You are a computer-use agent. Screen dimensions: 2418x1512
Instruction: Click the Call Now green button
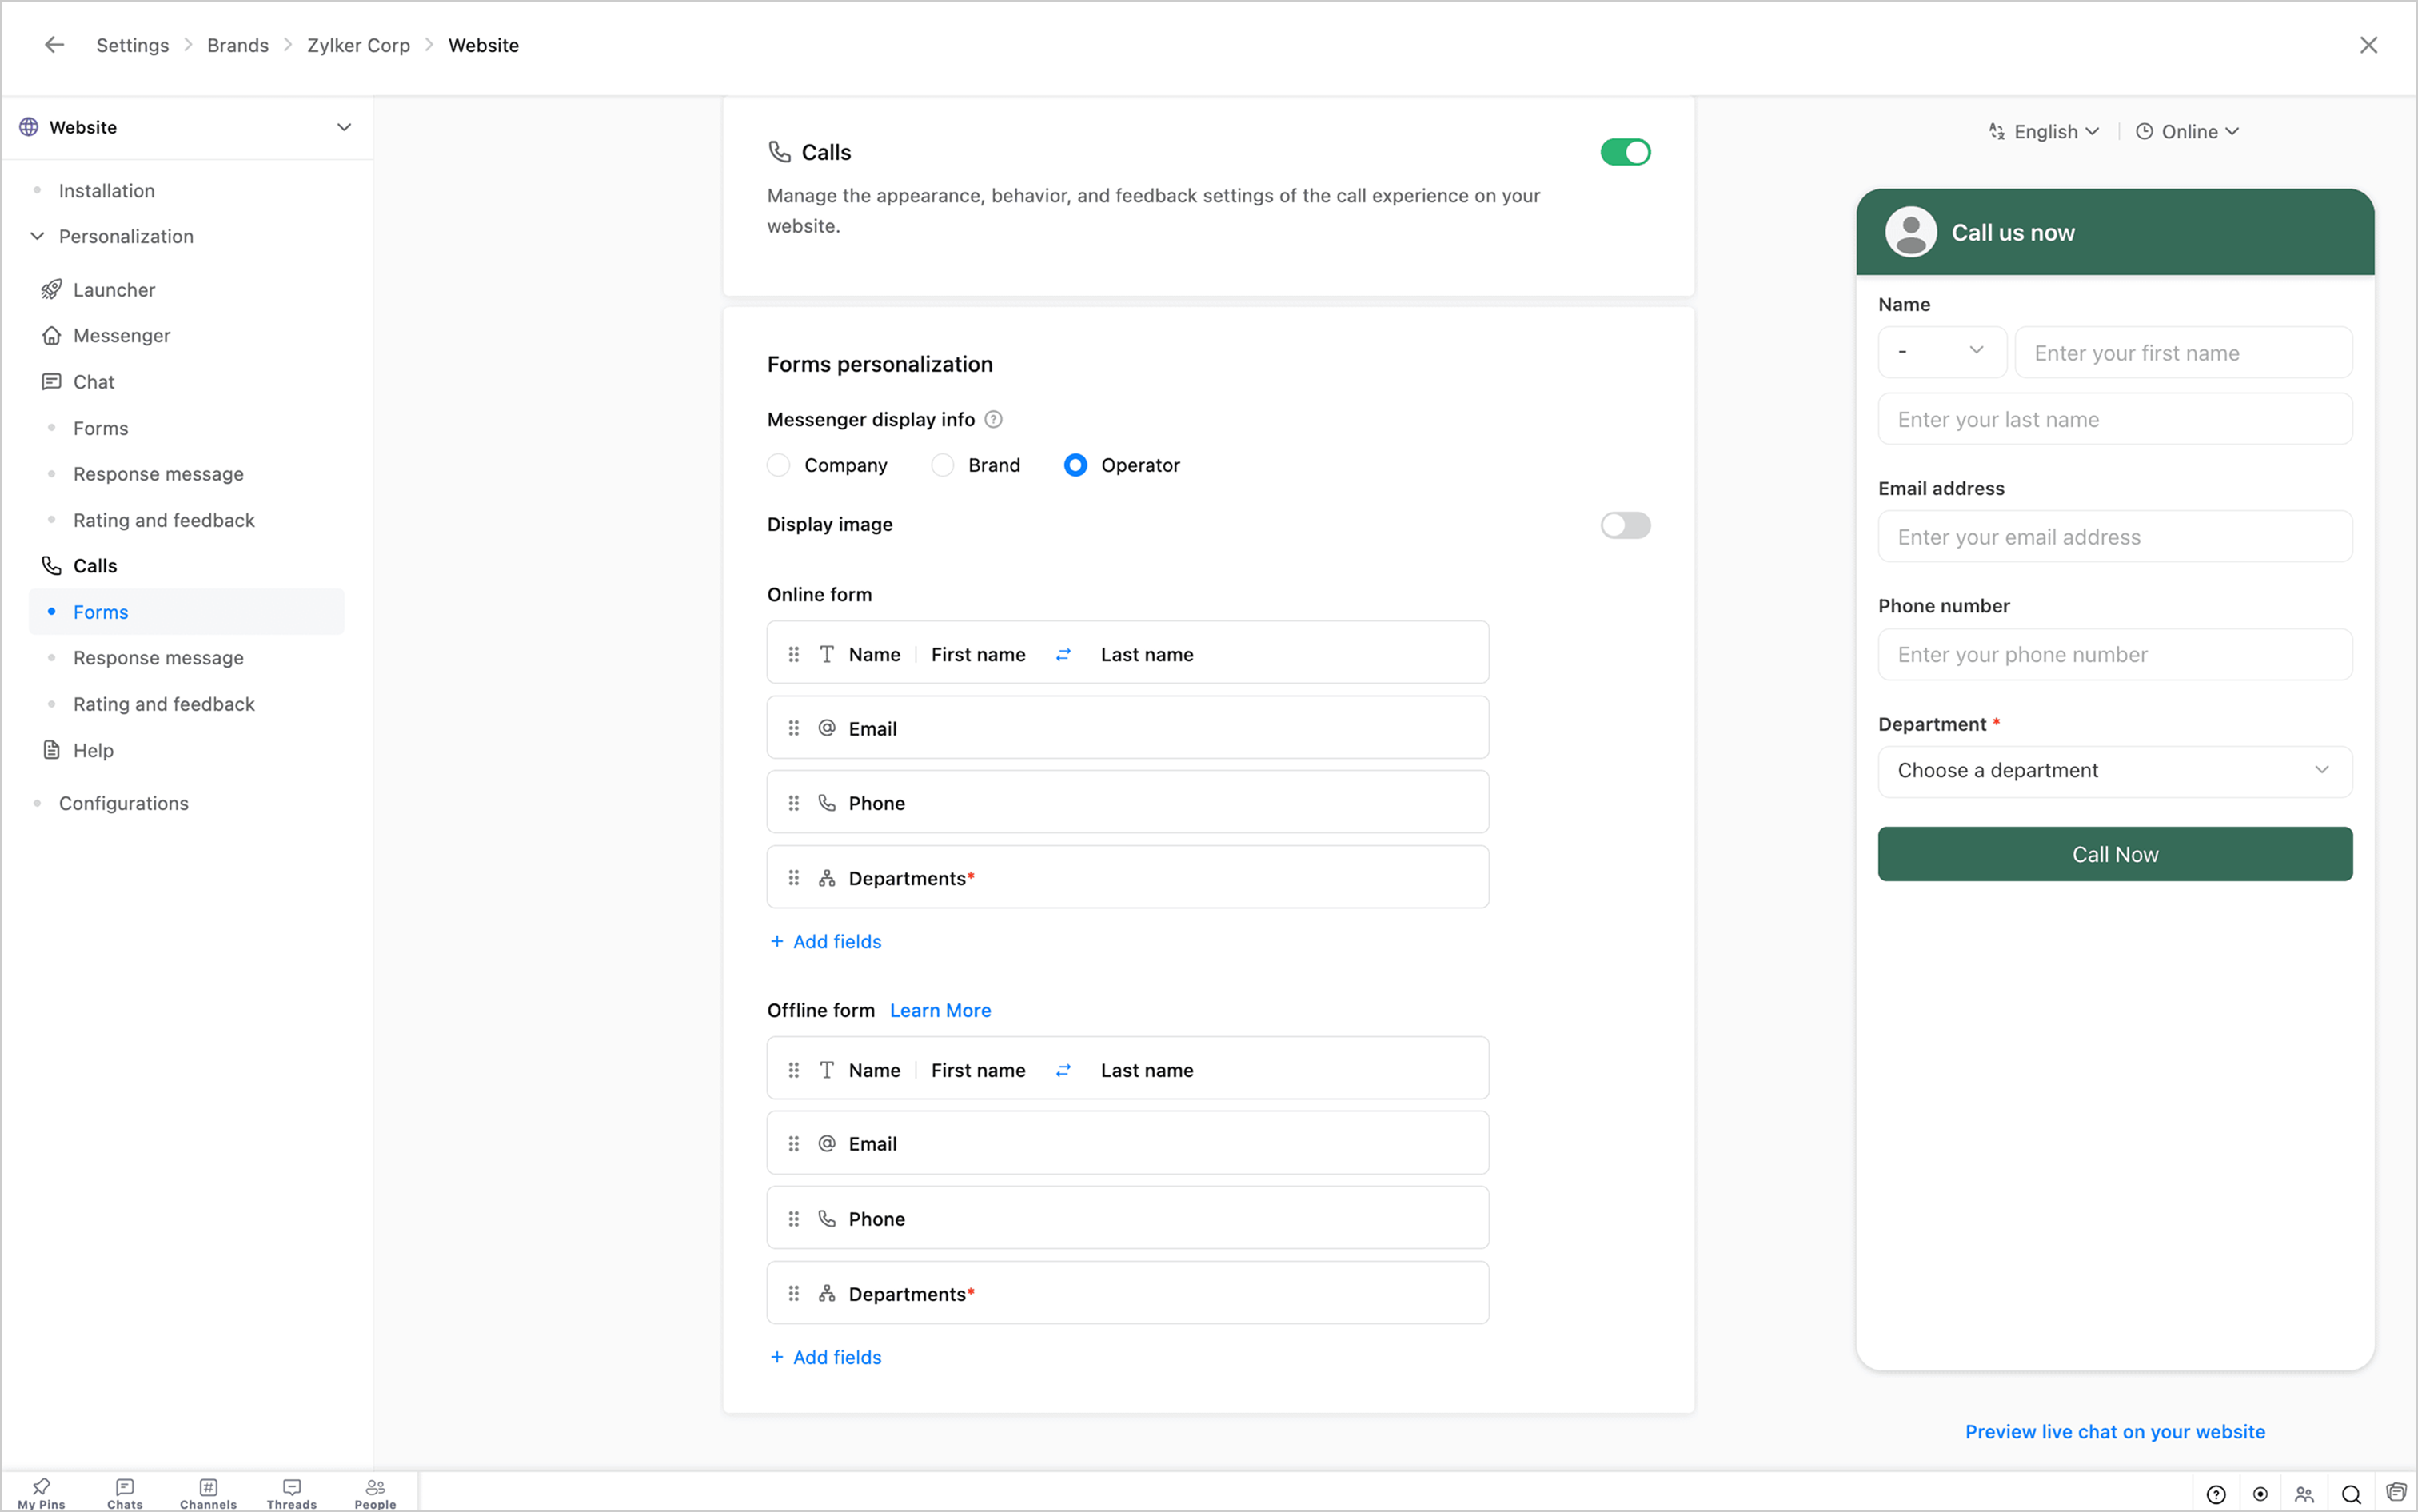point(2114,854)
